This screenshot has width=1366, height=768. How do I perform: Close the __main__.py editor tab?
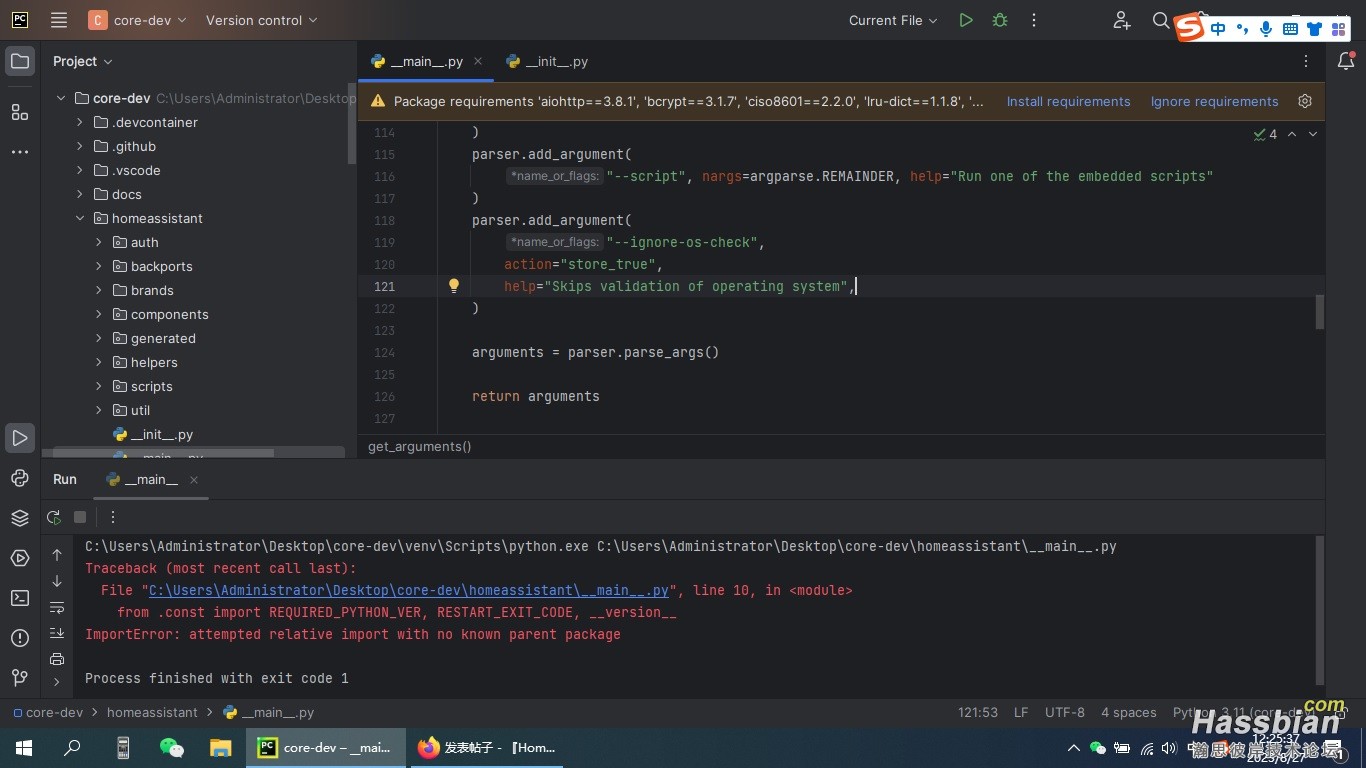coord(478,61)
